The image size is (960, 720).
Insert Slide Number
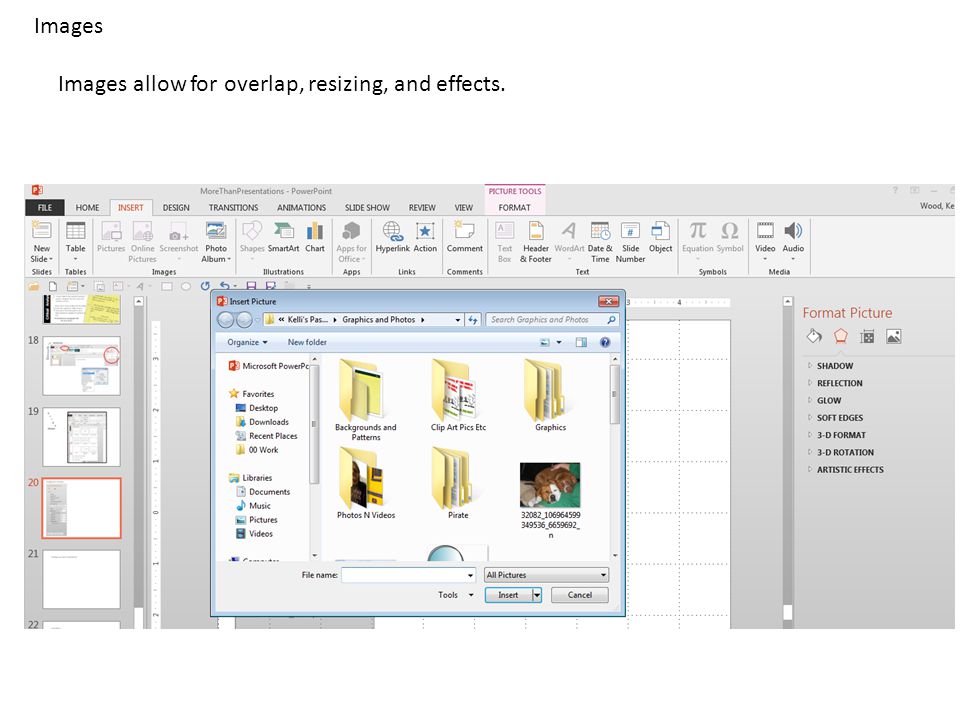[x=631, y=242]
